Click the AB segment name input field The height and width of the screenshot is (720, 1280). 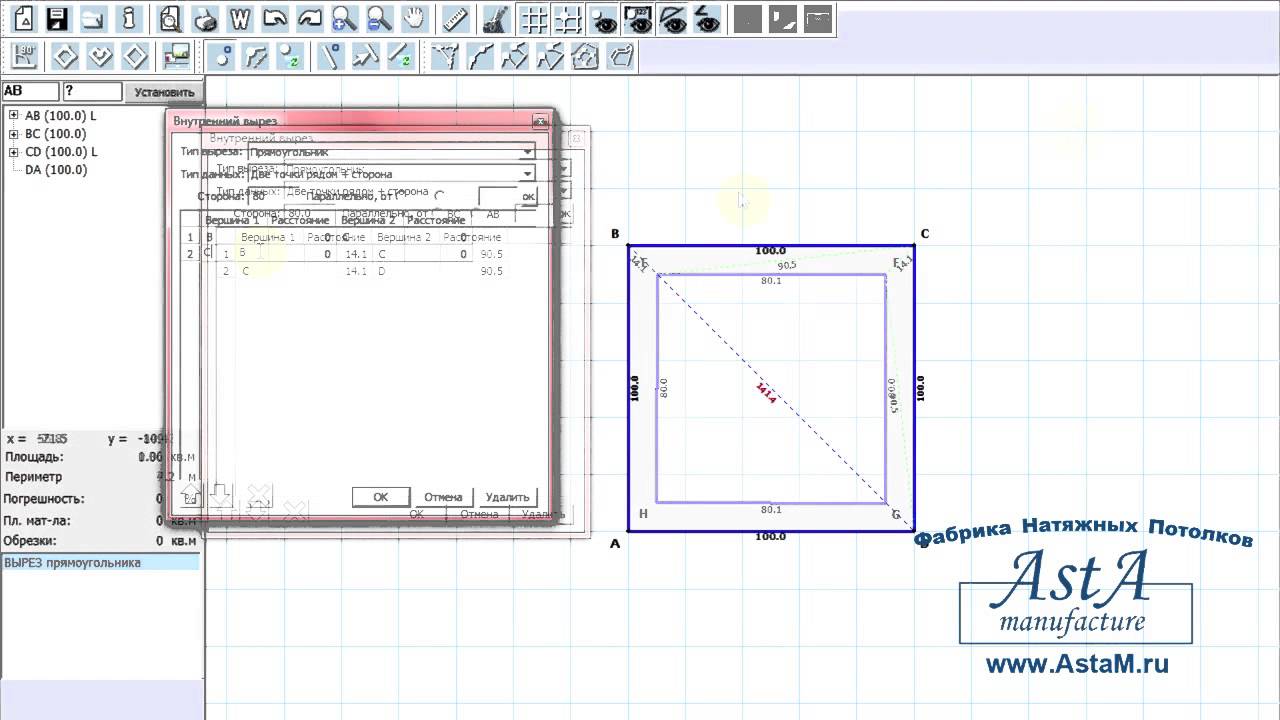pos(30,91)
